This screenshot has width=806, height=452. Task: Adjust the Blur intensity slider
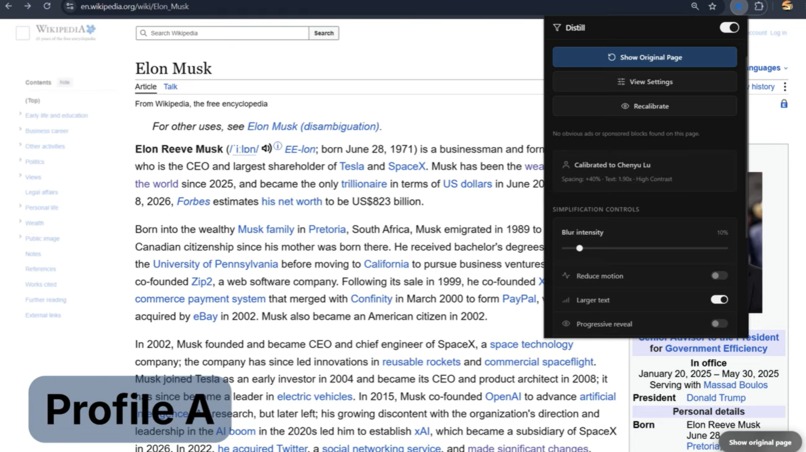coord(645,248)
